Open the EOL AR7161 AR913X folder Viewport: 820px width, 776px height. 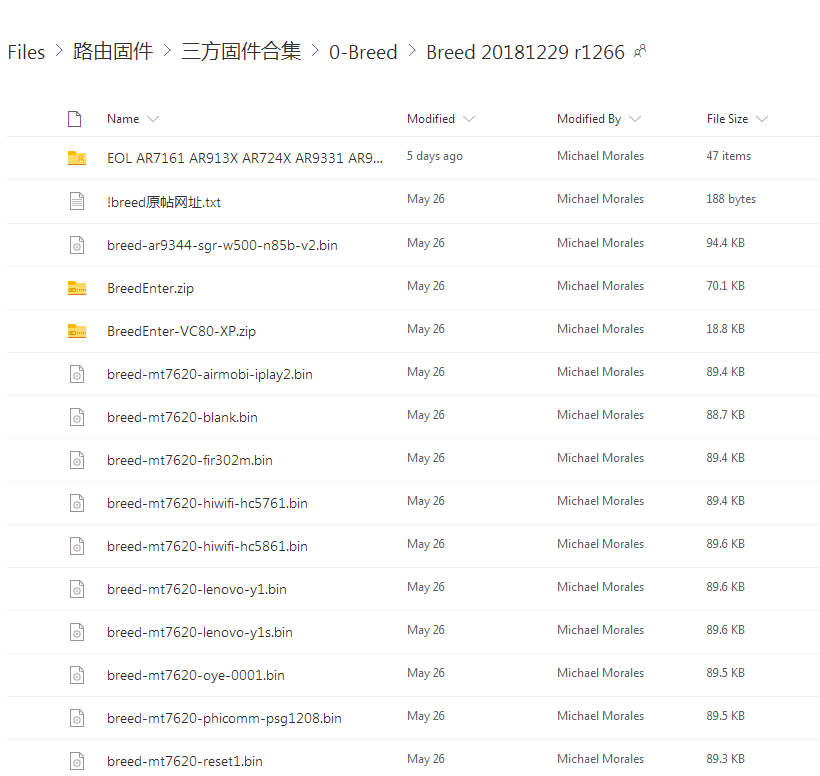245,158
